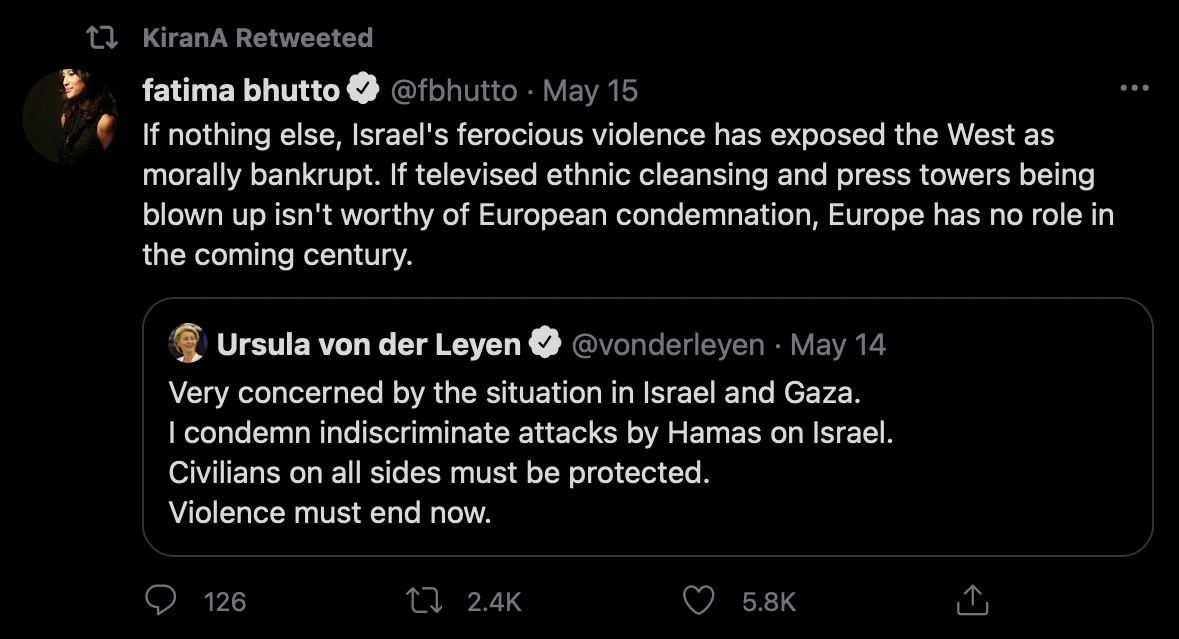Open Ursula von der Leyen's small avatar
Screen dimensions: 1179x639
pos(187,344)
